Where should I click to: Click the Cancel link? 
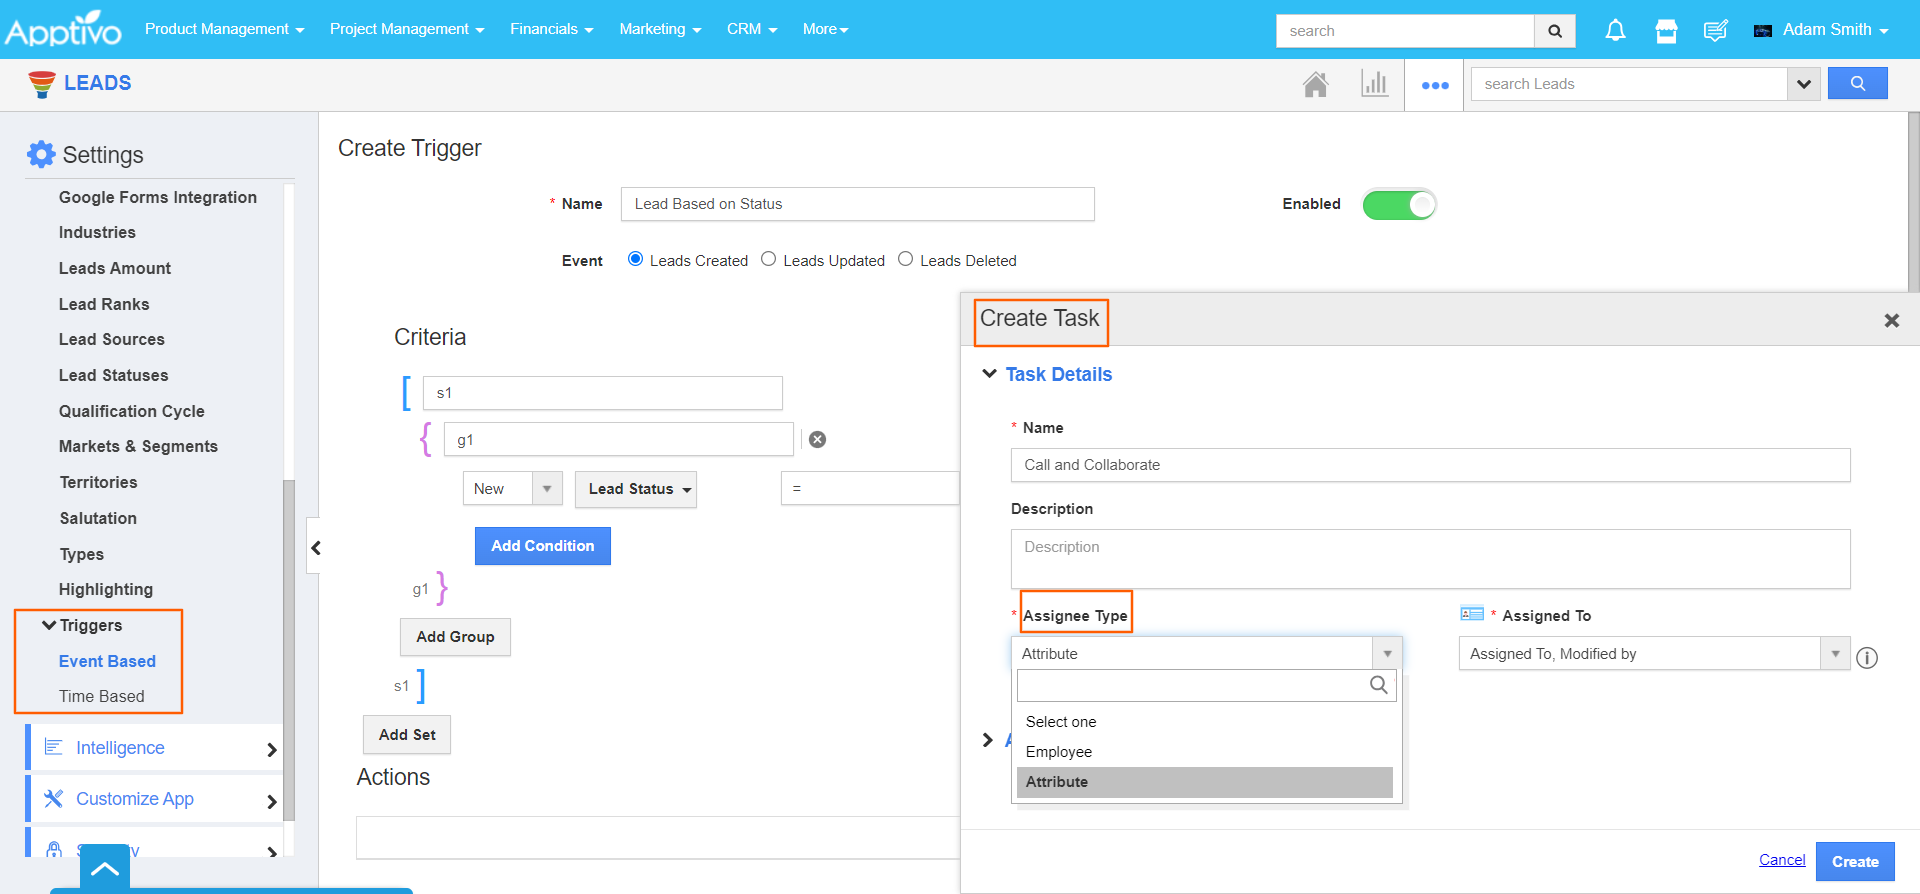tap(1781, 860)
